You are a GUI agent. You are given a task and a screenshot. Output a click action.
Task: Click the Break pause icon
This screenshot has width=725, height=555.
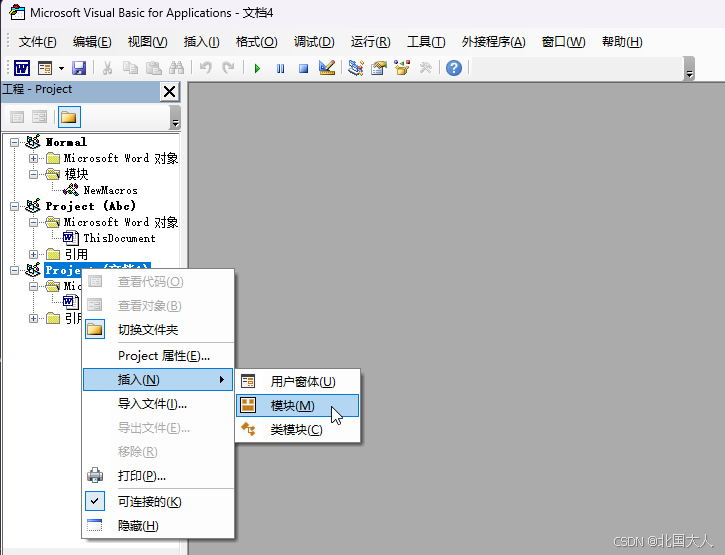(x=280, y=68)
